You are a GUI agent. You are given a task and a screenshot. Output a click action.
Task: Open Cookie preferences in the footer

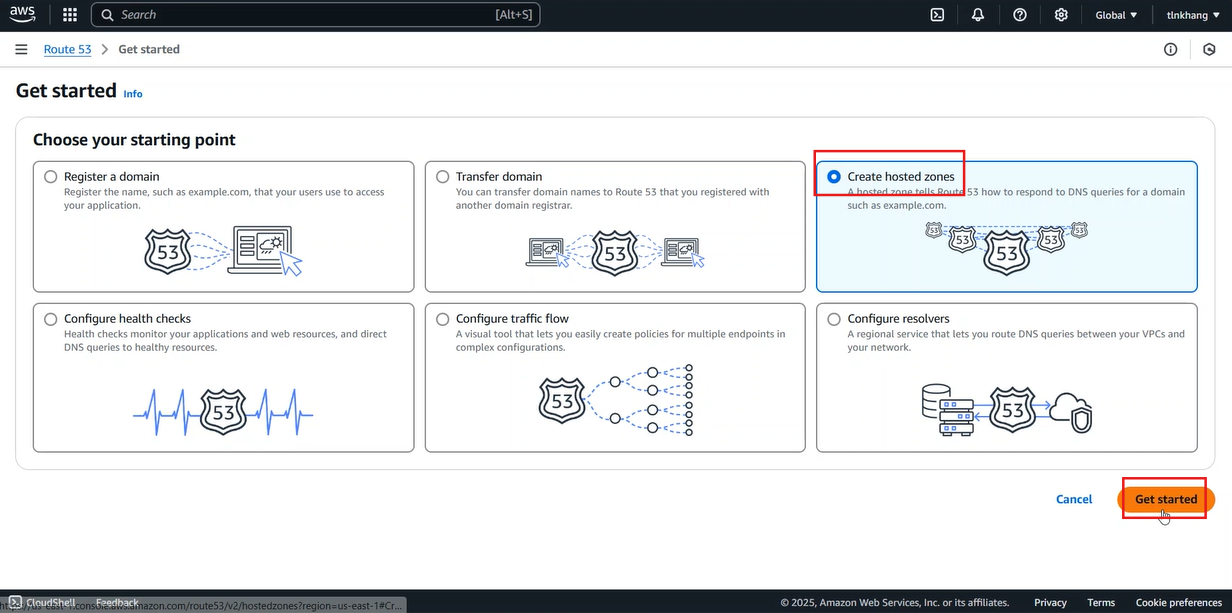click(1178, 602)
